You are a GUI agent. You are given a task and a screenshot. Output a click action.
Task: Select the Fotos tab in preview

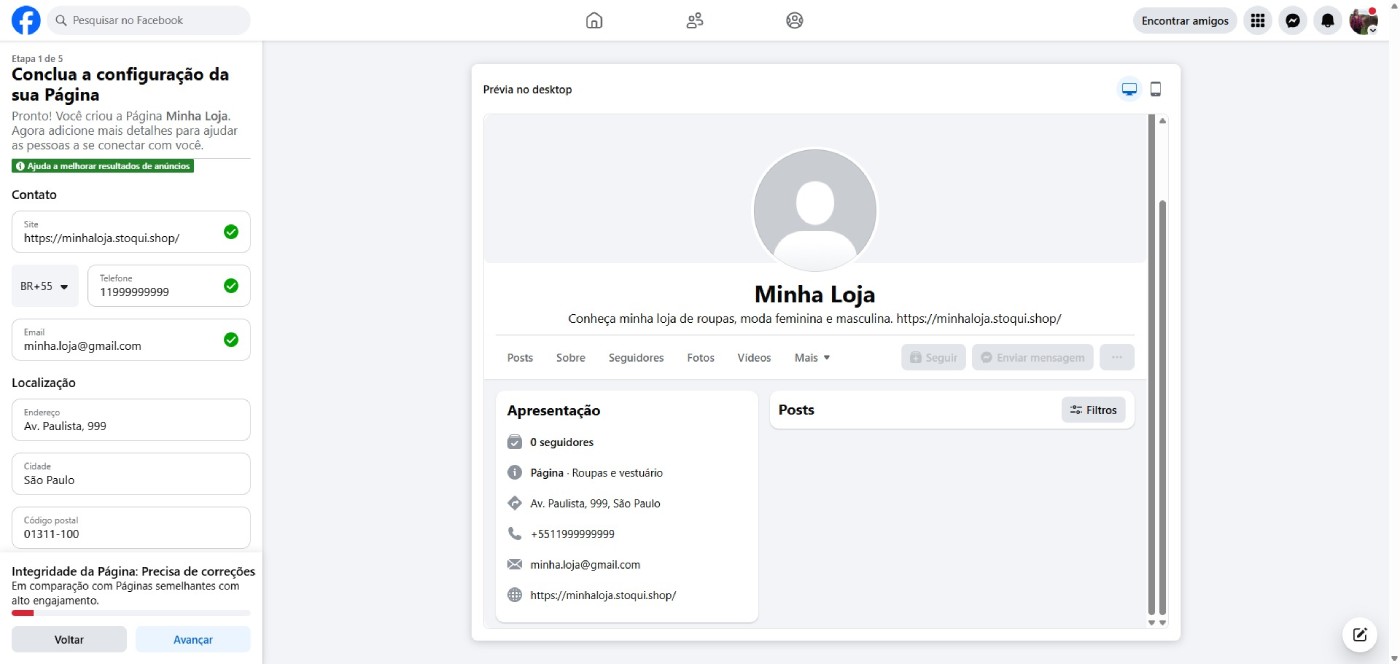(x=700, y=358)
